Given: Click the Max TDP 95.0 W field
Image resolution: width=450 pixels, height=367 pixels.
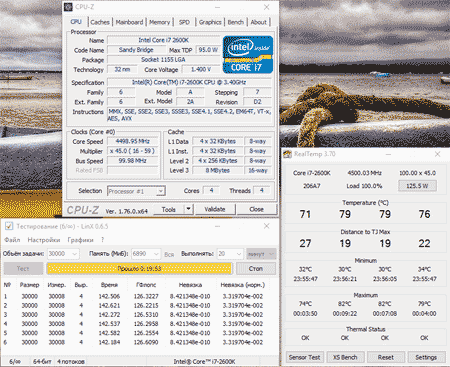Looking at the screenshot, I should point(208,50).
